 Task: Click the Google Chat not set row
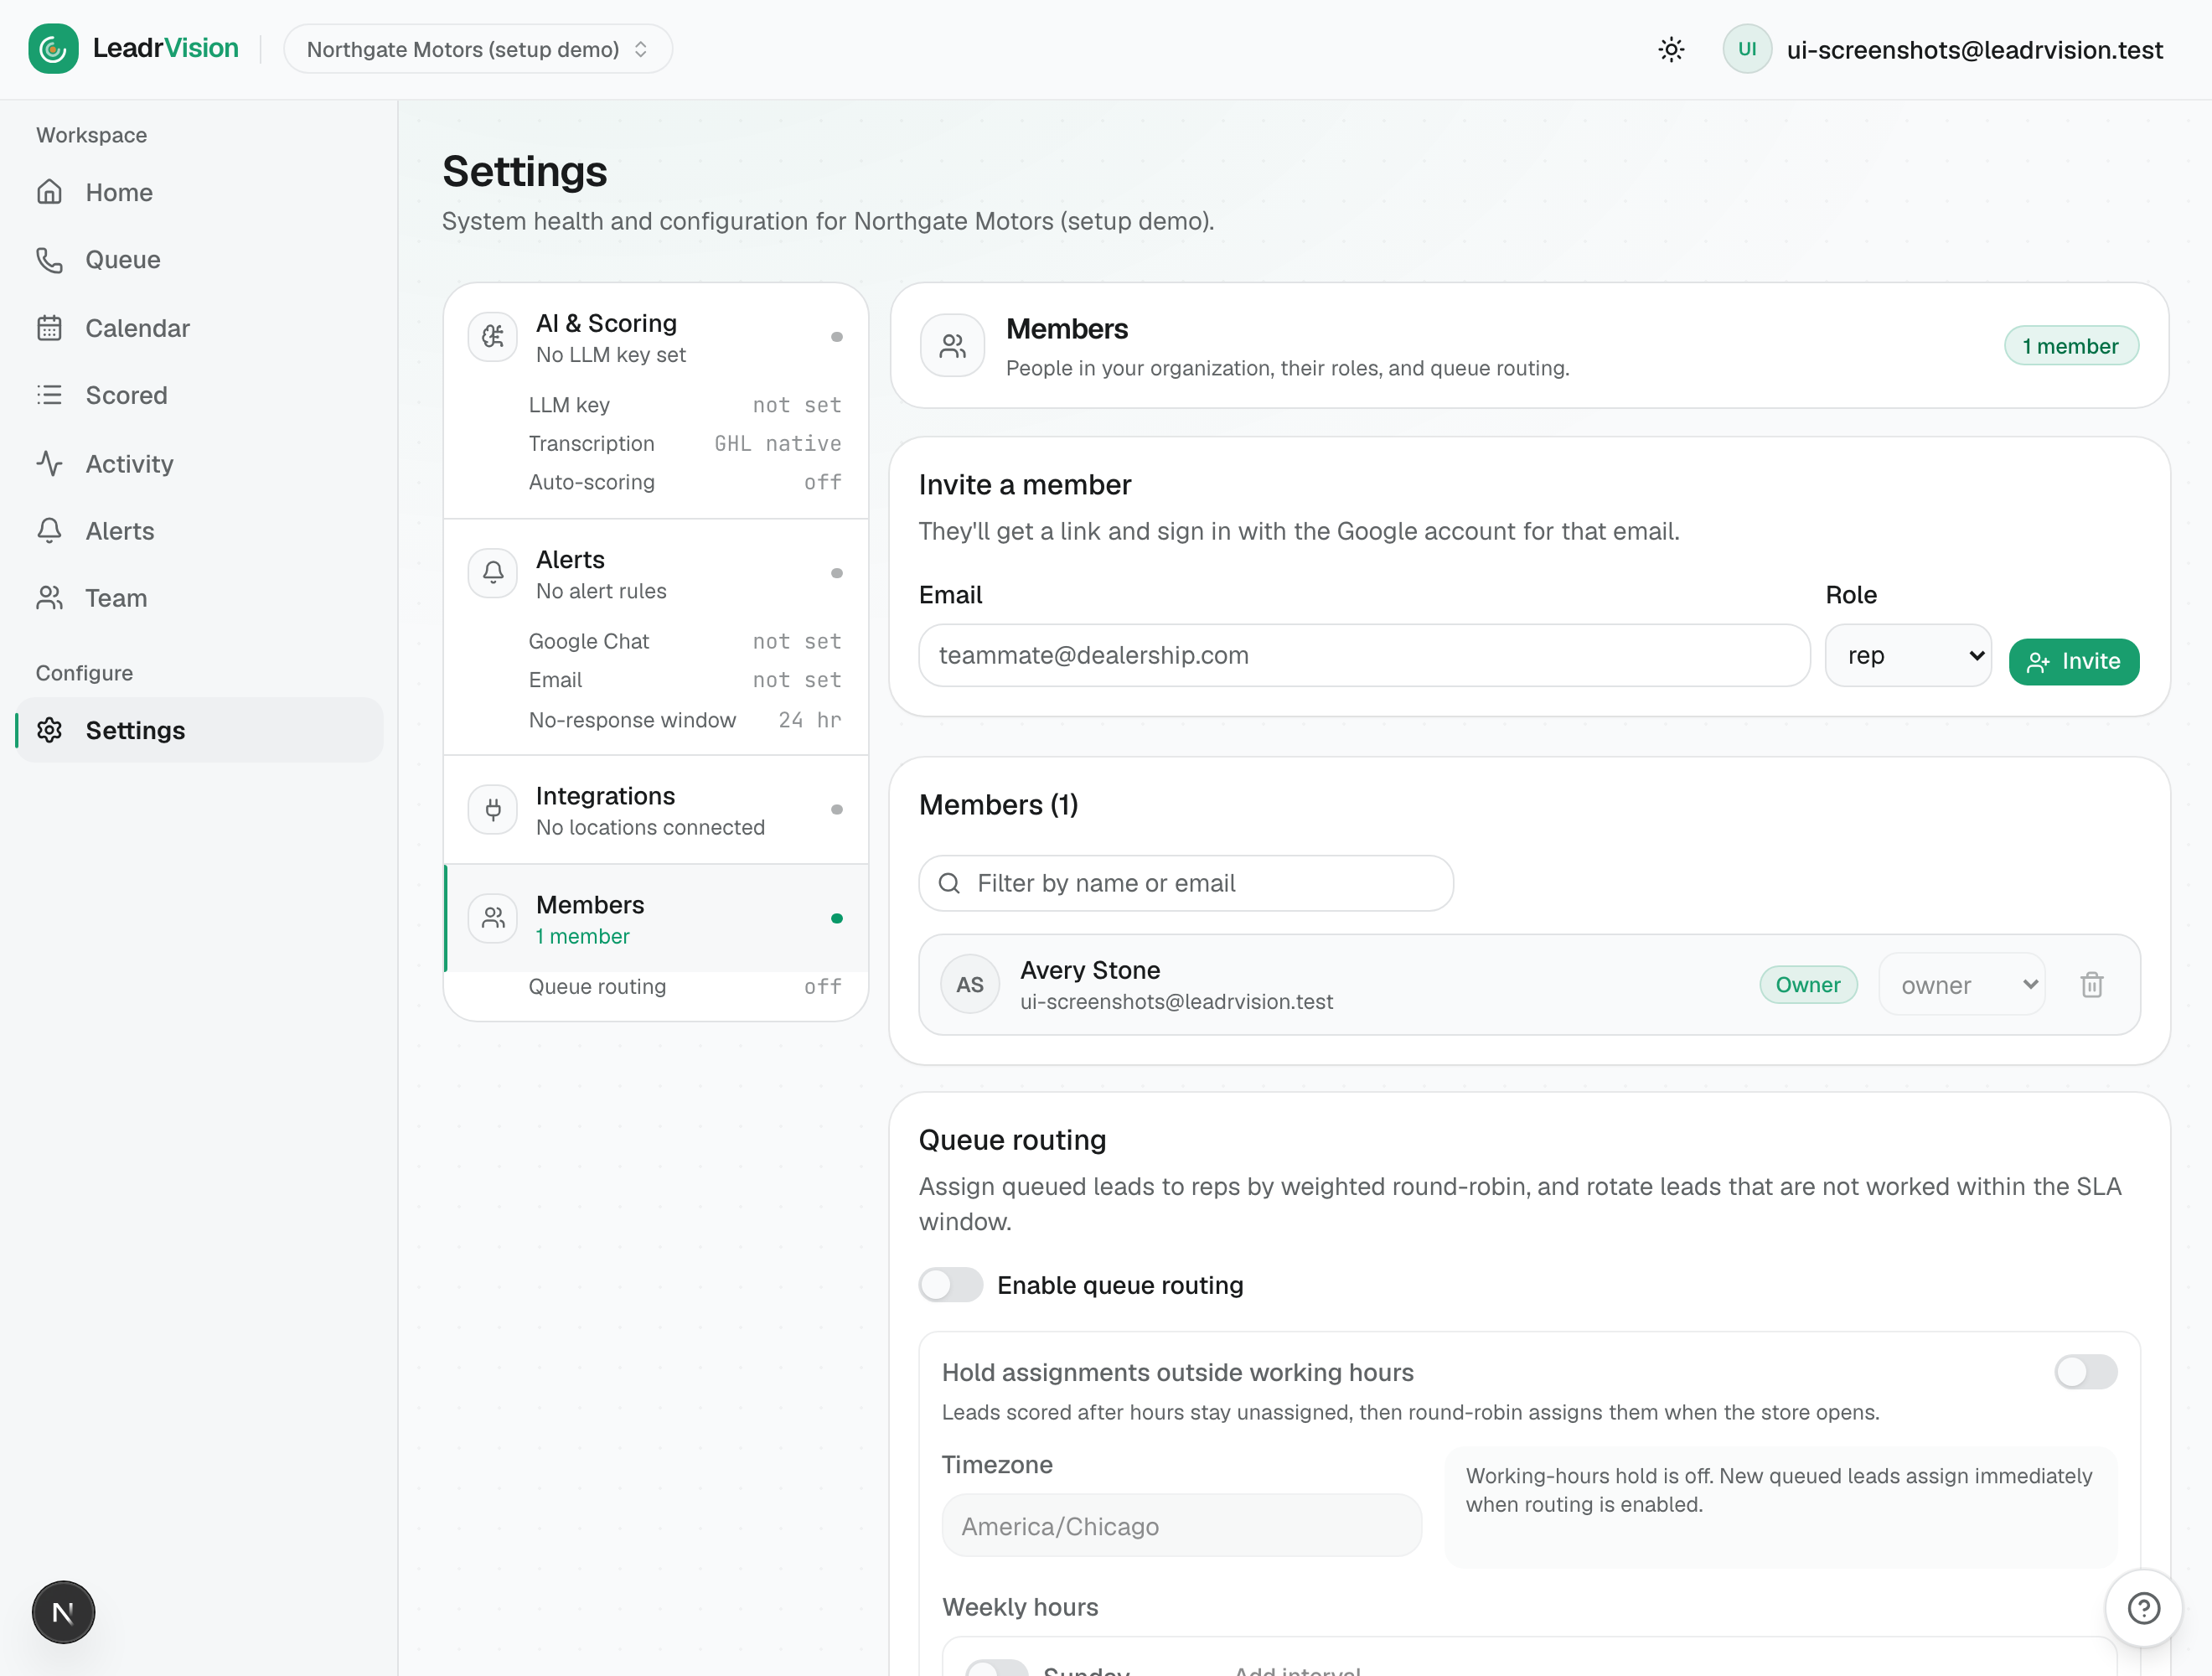pyautogui.click(x=685, y=642)
